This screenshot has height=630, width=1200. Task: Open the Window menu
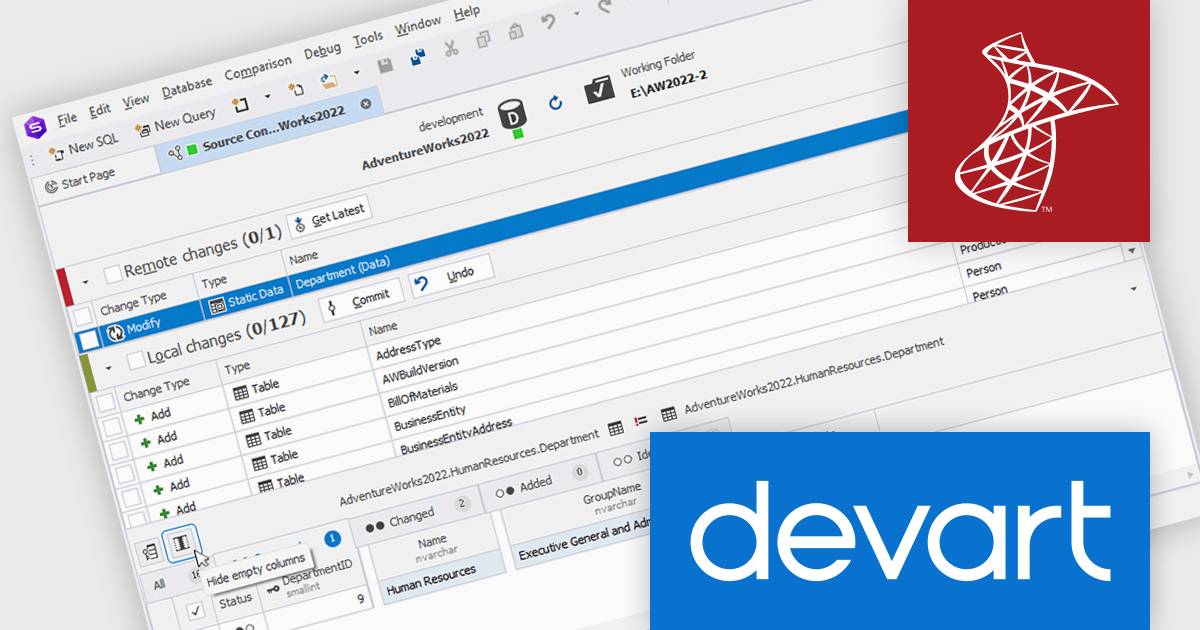click(x=417, y=25)
